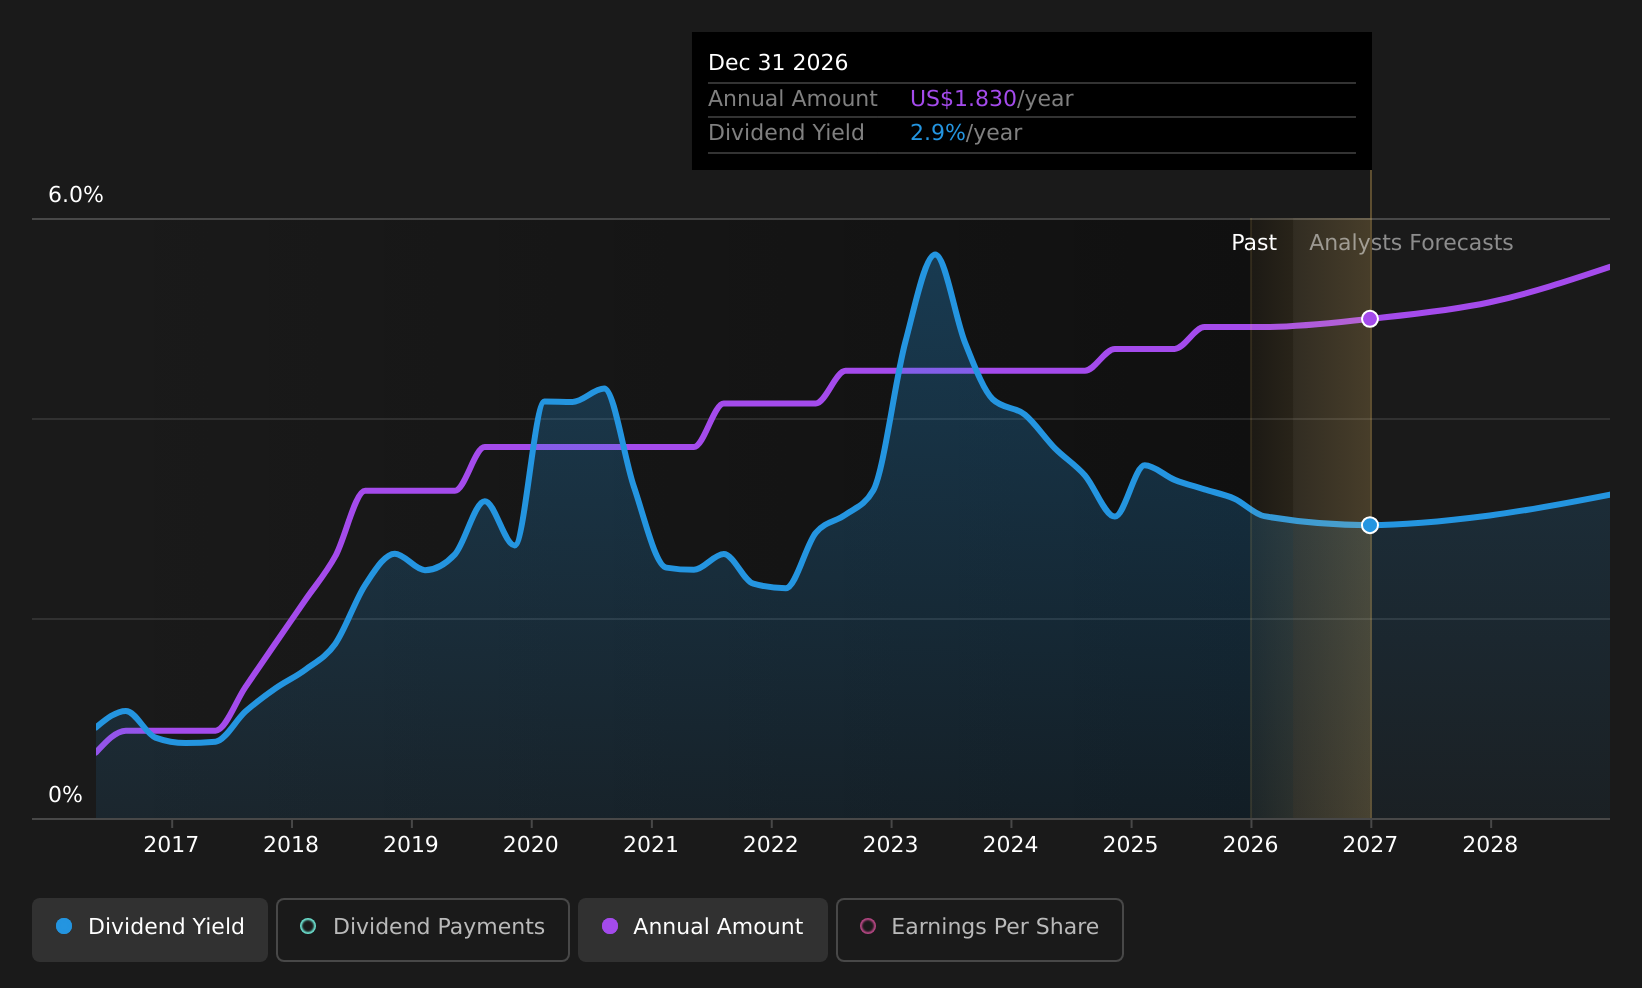The width and height of the screenshot is (1642, 988).
Task: Enable the Dividend Payments series
Action: click(422, 930)
